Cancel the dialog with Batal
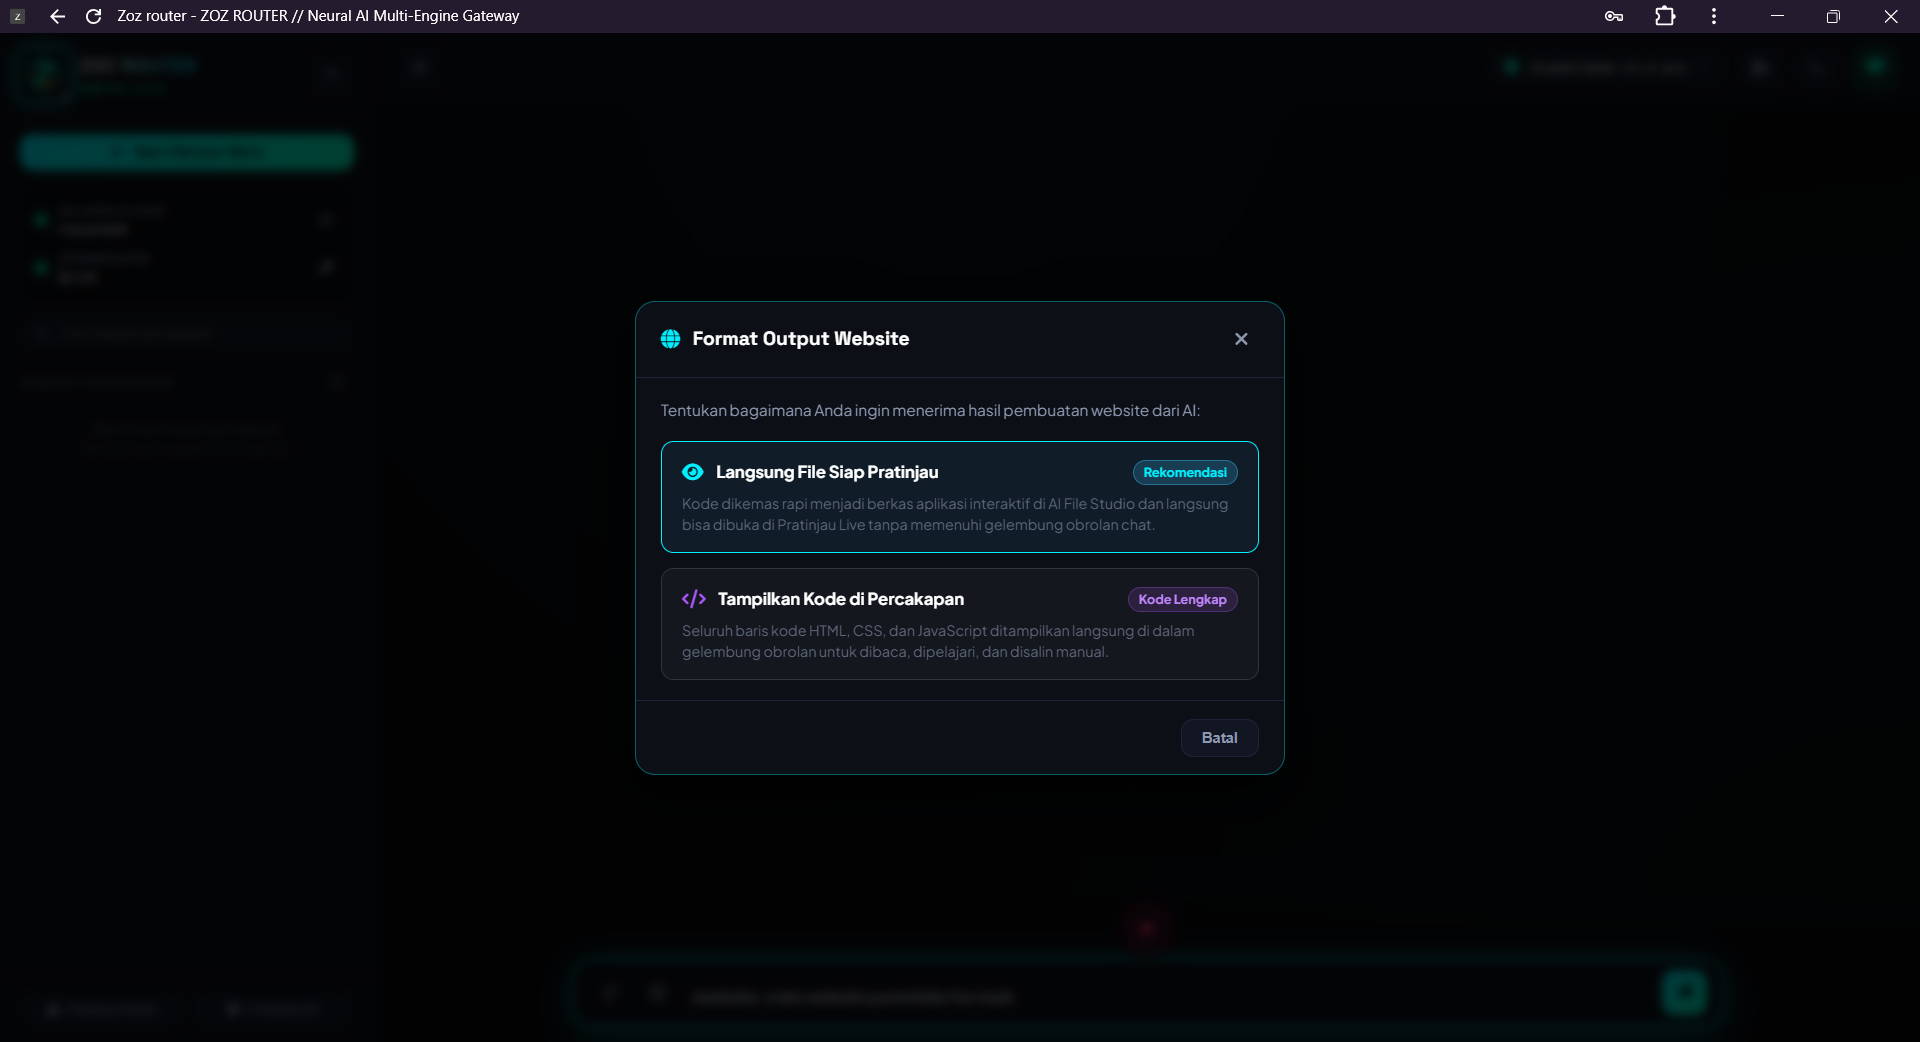This screenshot has height=1042, width=1920. pyautogui.click(x=1219, y=738)
